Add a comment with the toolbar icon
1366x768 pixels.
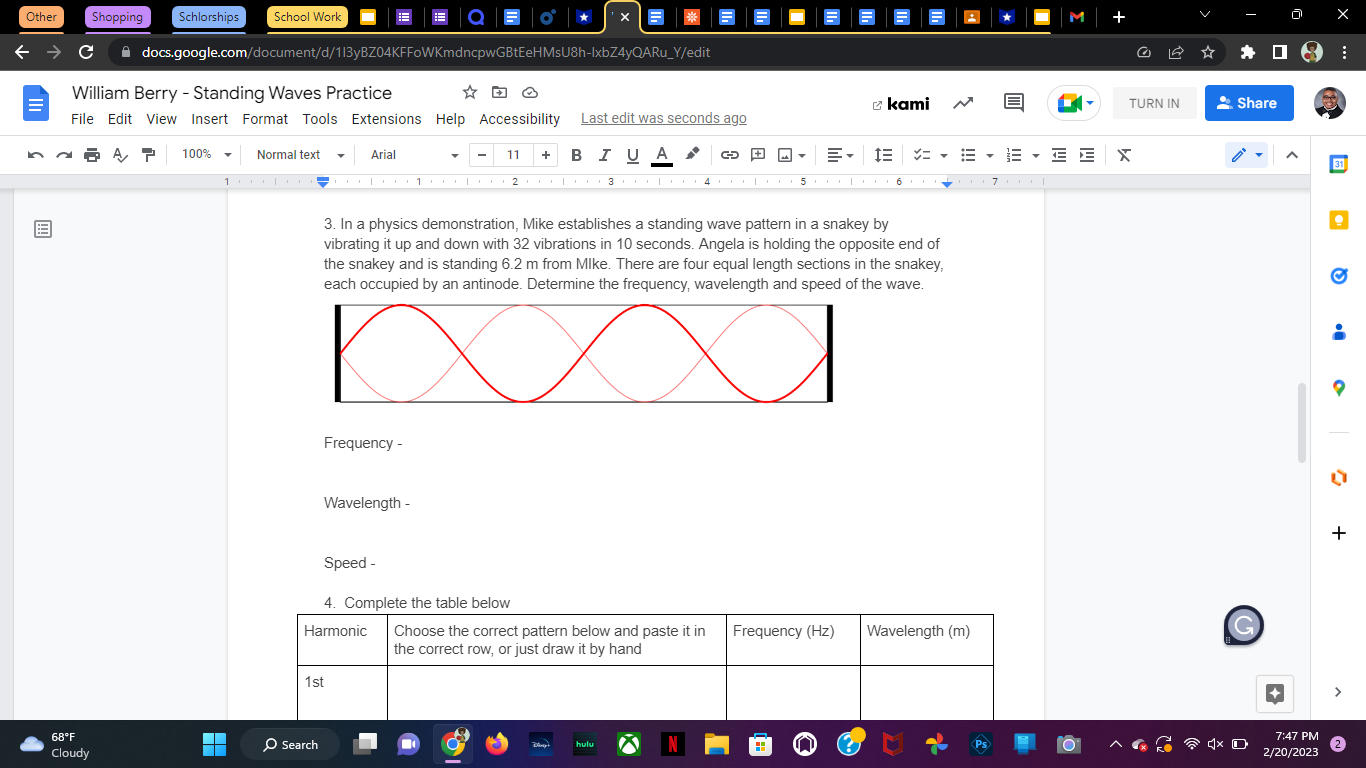pos(758,155)
